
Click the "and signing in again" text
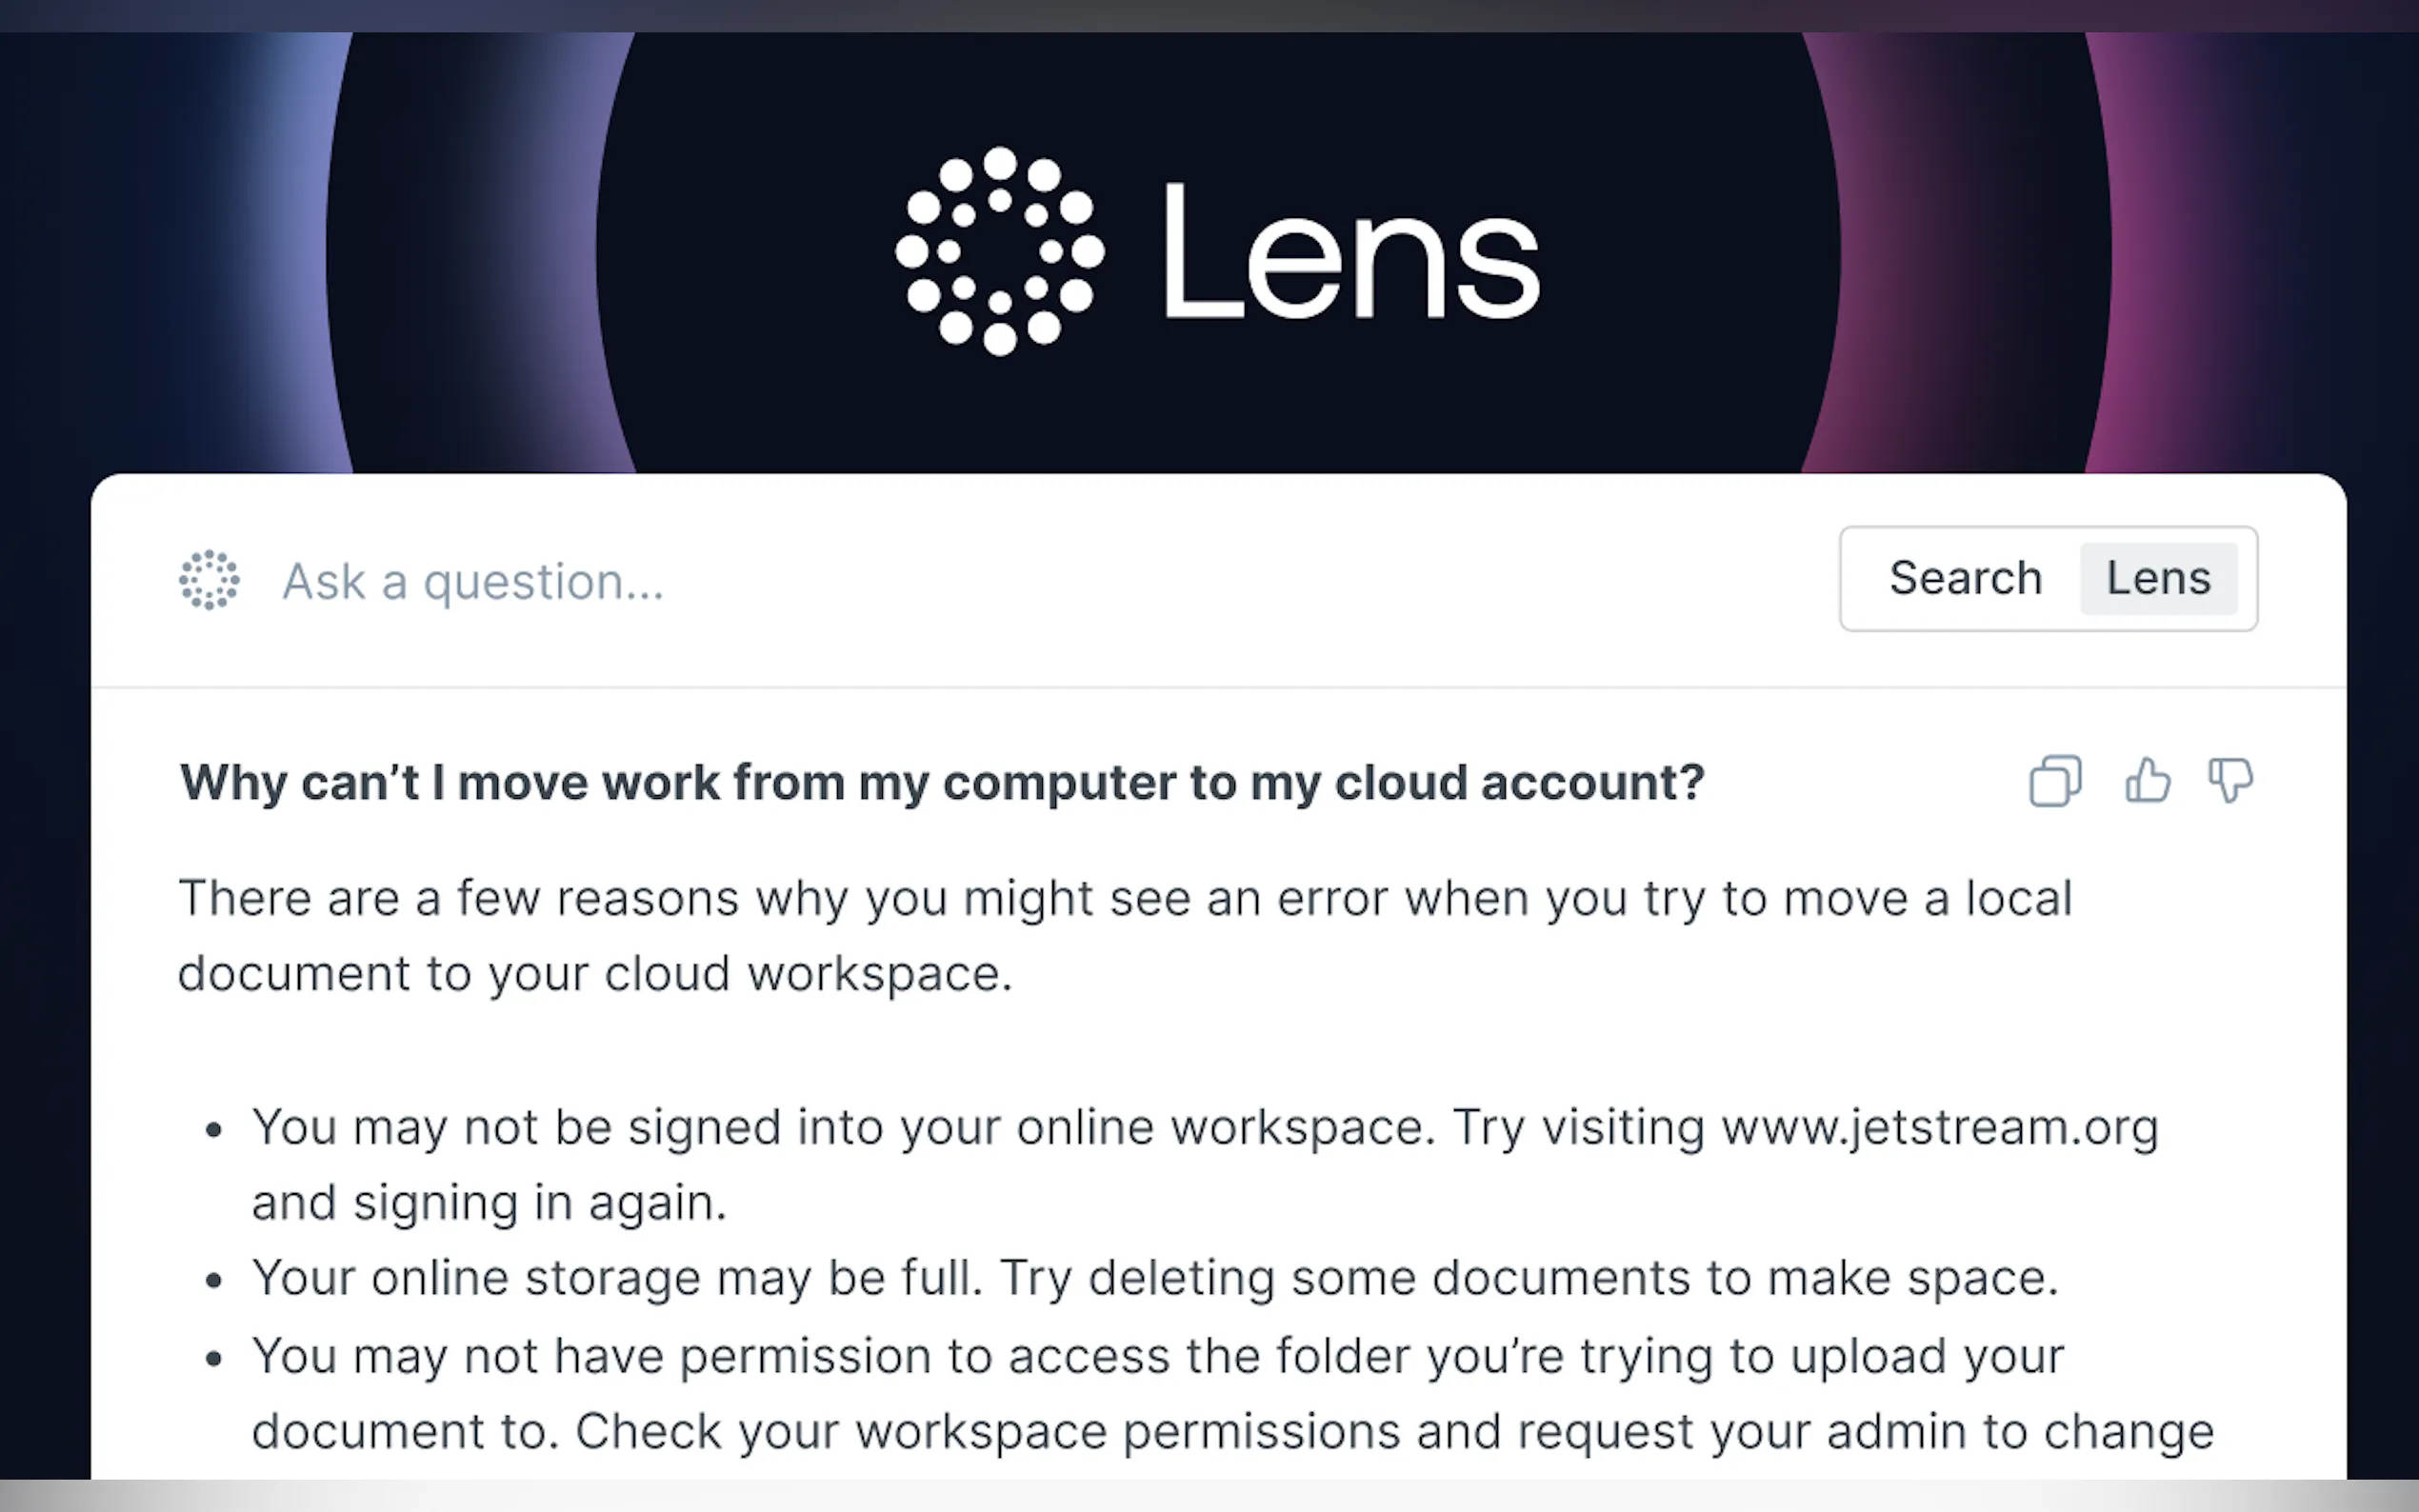coord(489,1203)
